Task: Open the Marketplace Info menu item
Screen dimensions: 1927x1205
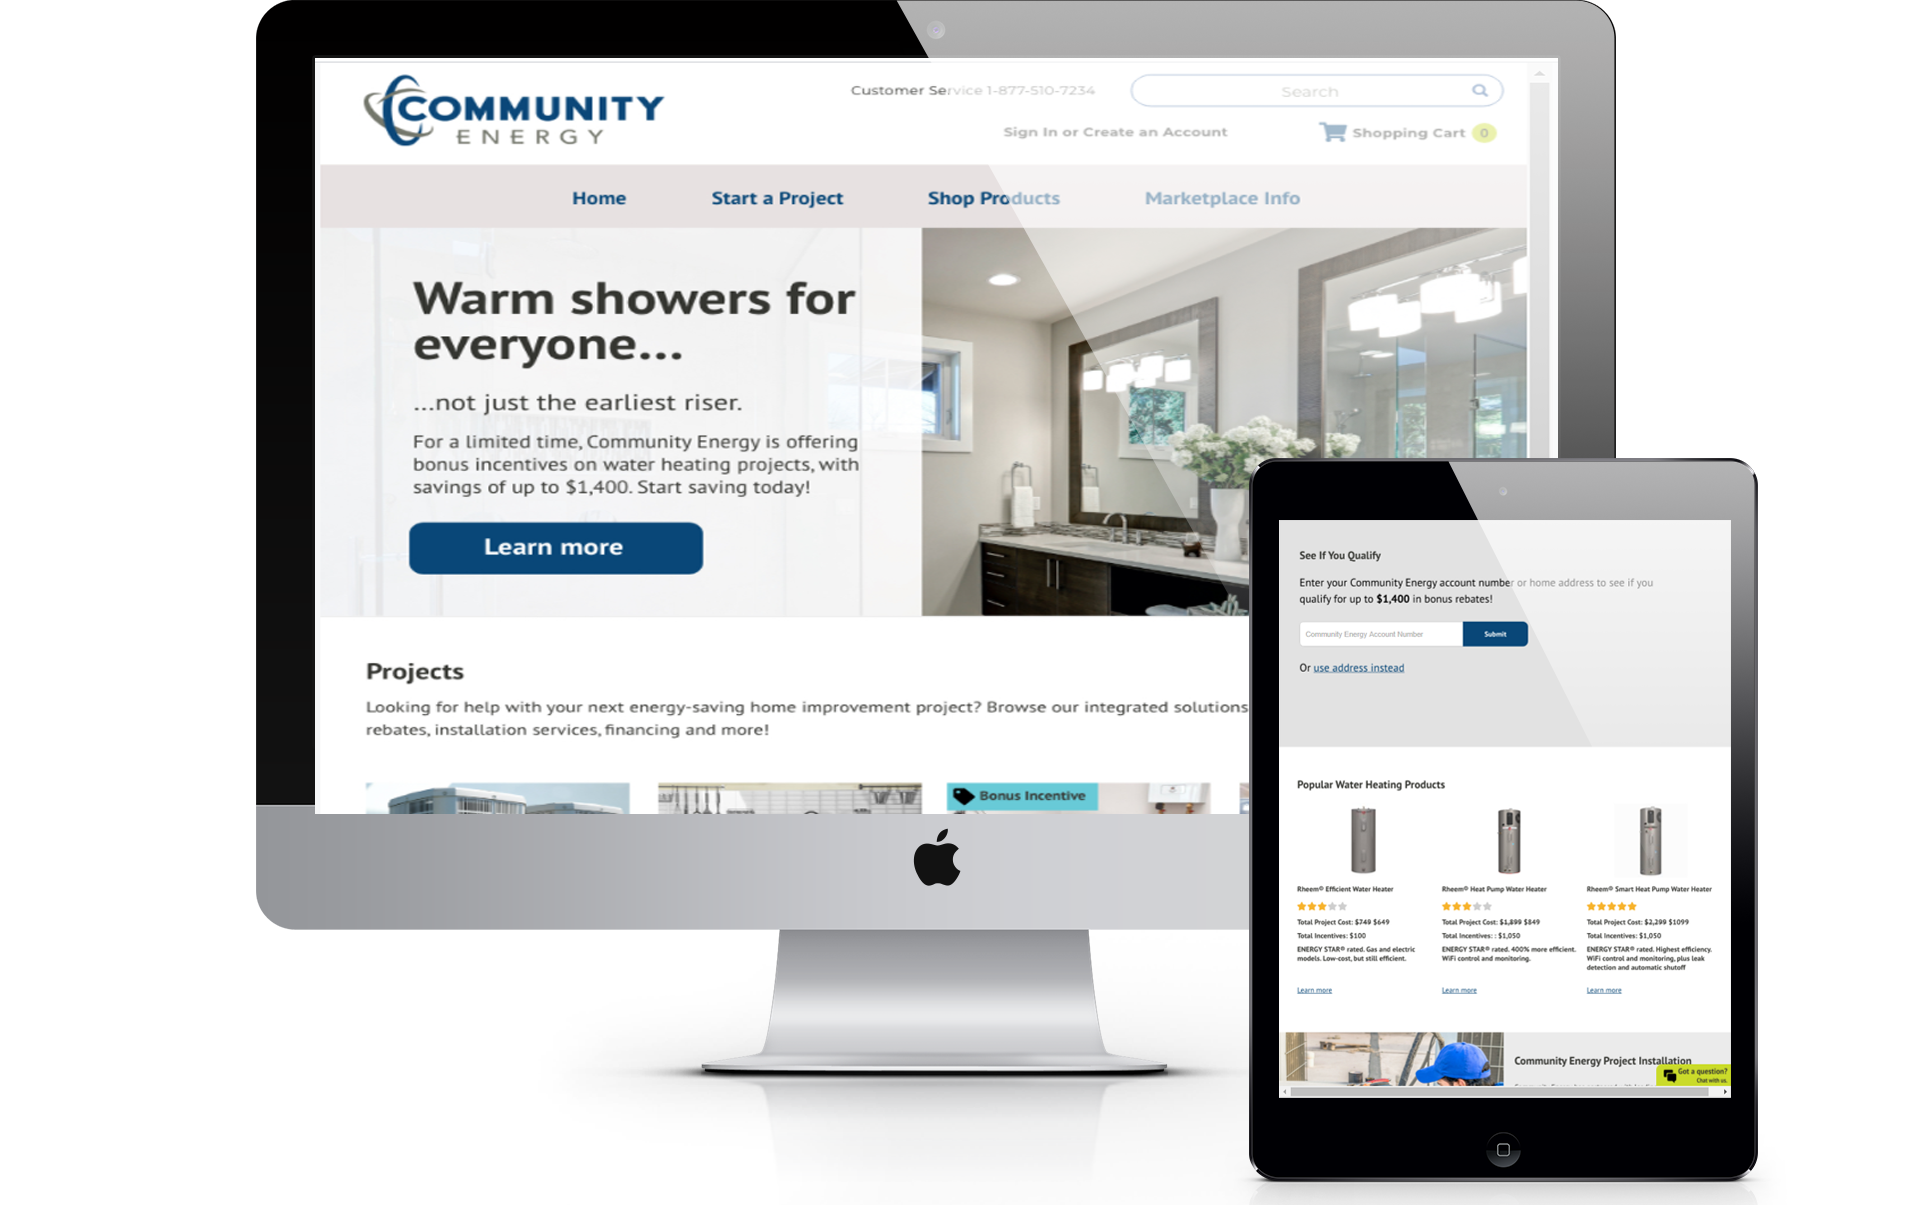Action: [x=1220, y=199]
